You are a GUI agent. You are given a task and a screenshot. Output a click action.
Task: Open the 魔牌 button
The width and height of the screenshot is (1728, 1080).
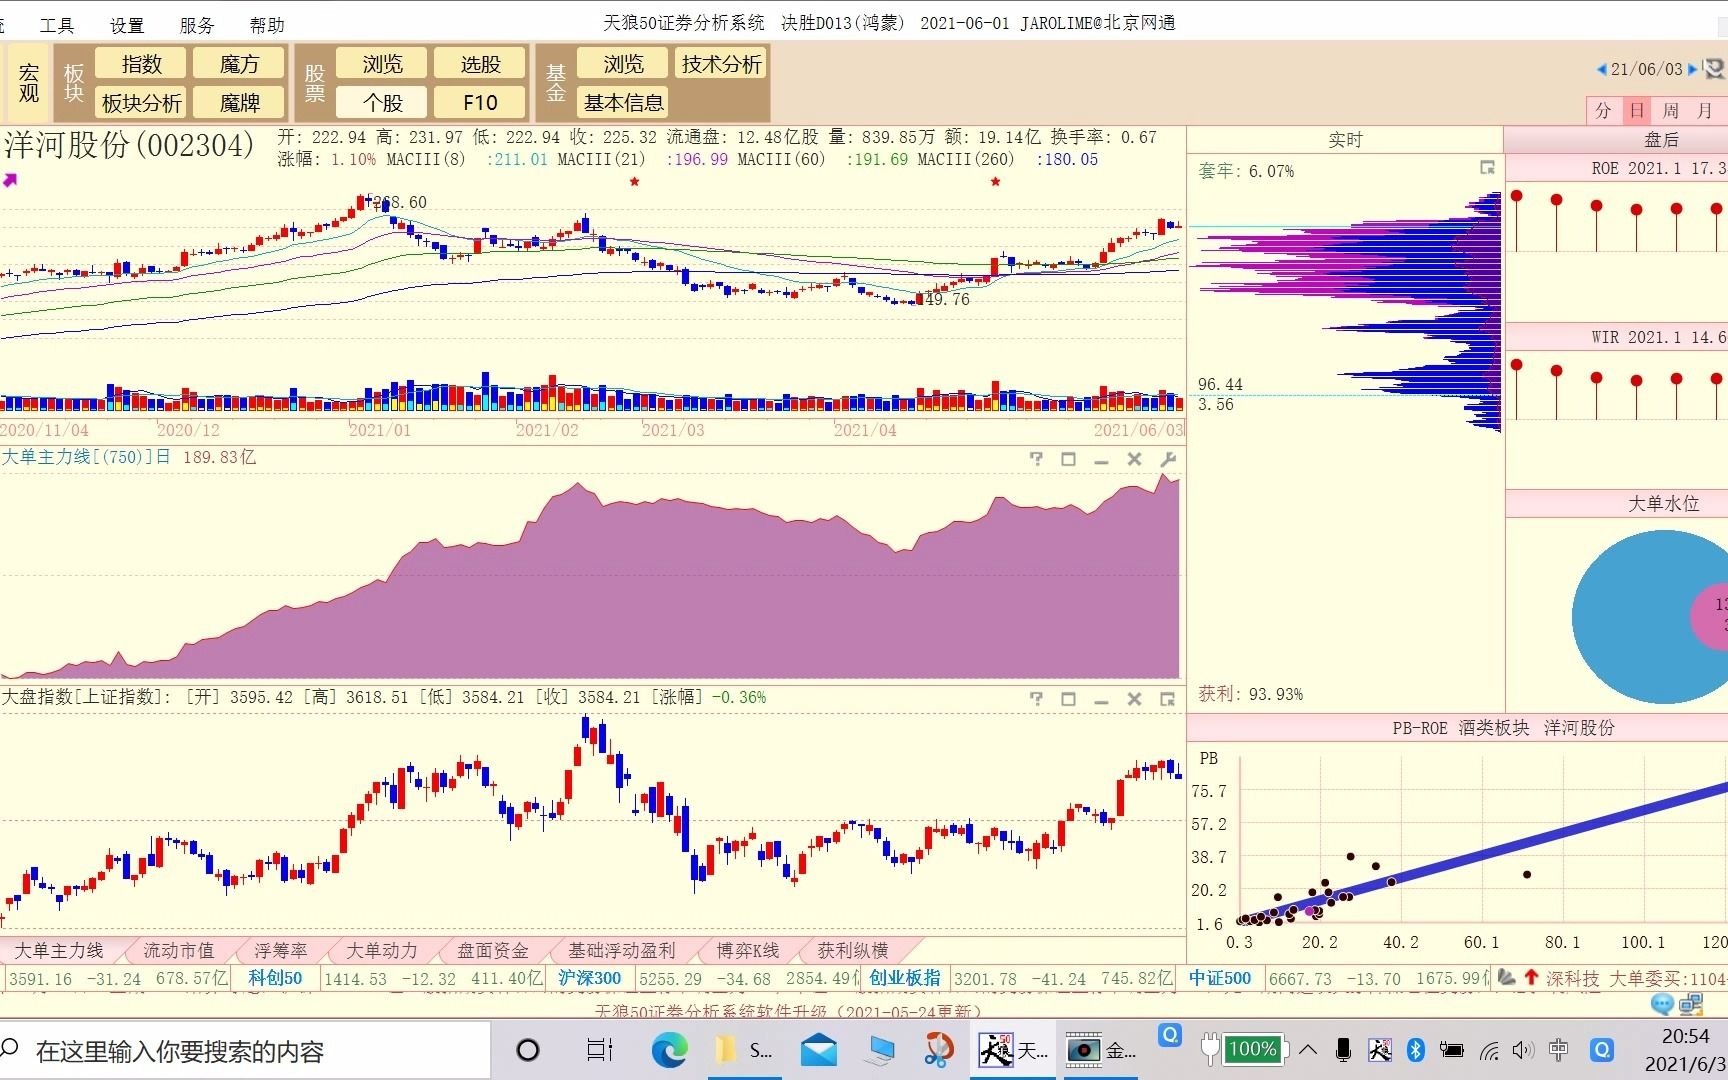coord(239,102)
